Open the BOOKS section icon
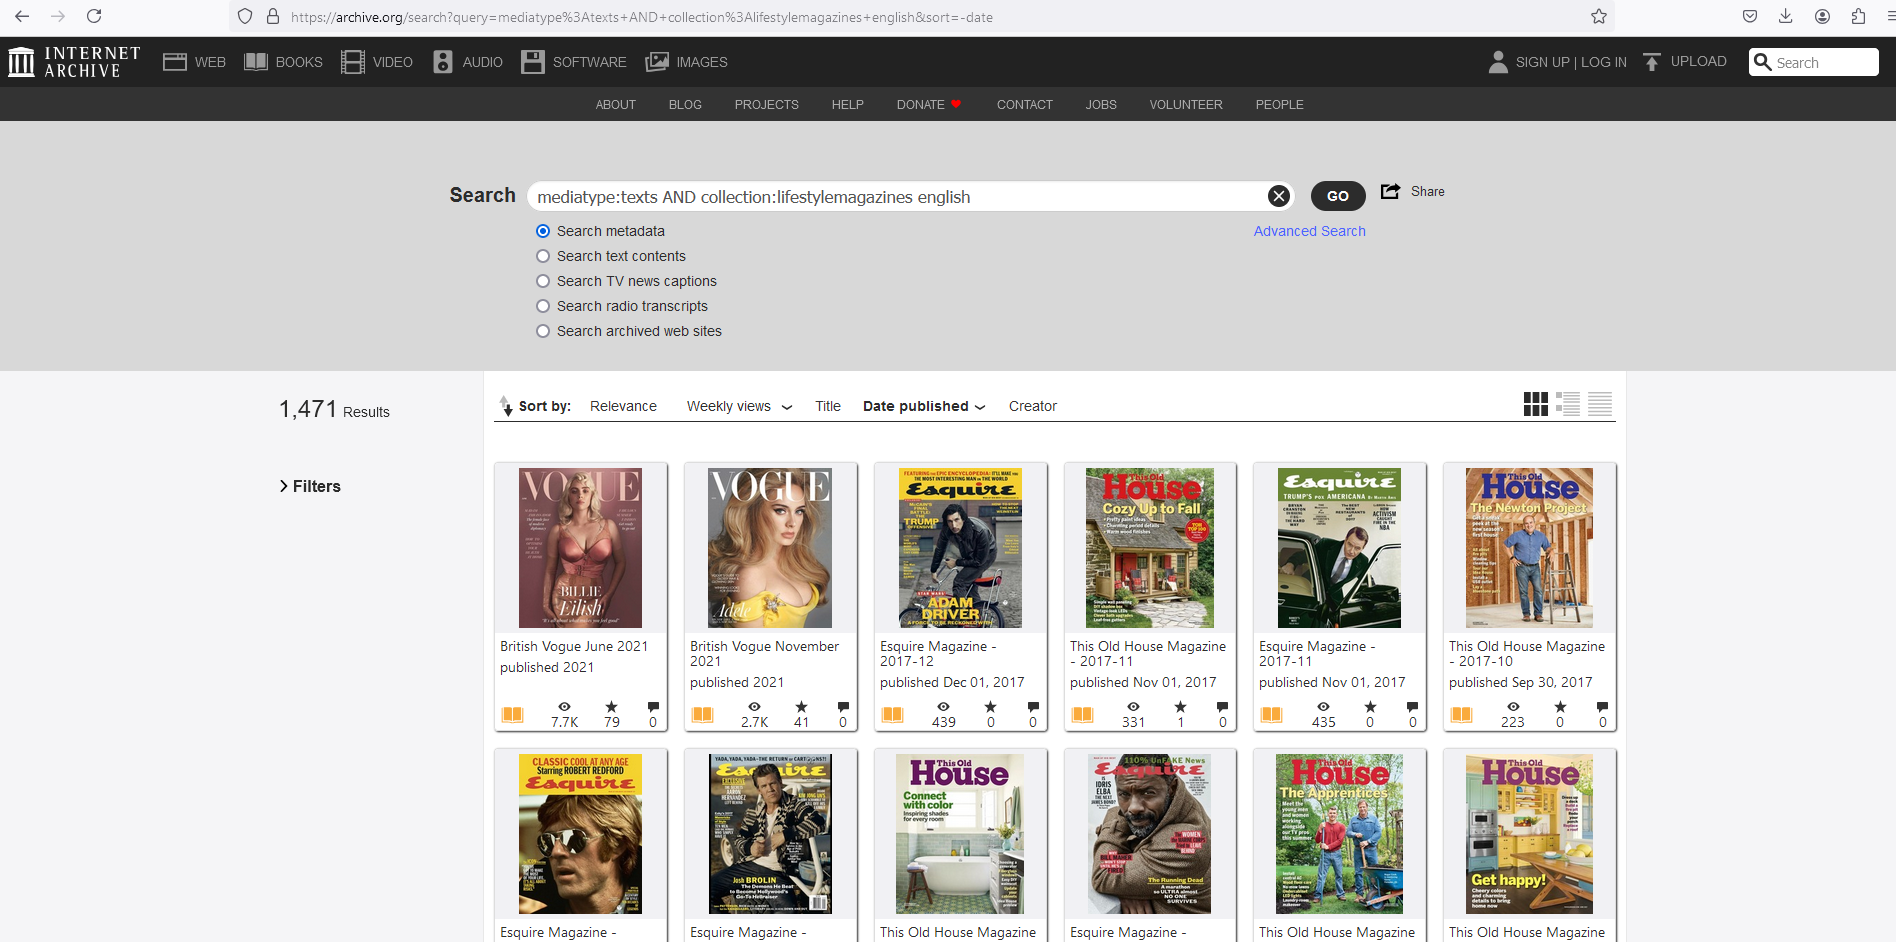Image resolution: width=1896 pixels, height=942 pixels. point(256,62)
